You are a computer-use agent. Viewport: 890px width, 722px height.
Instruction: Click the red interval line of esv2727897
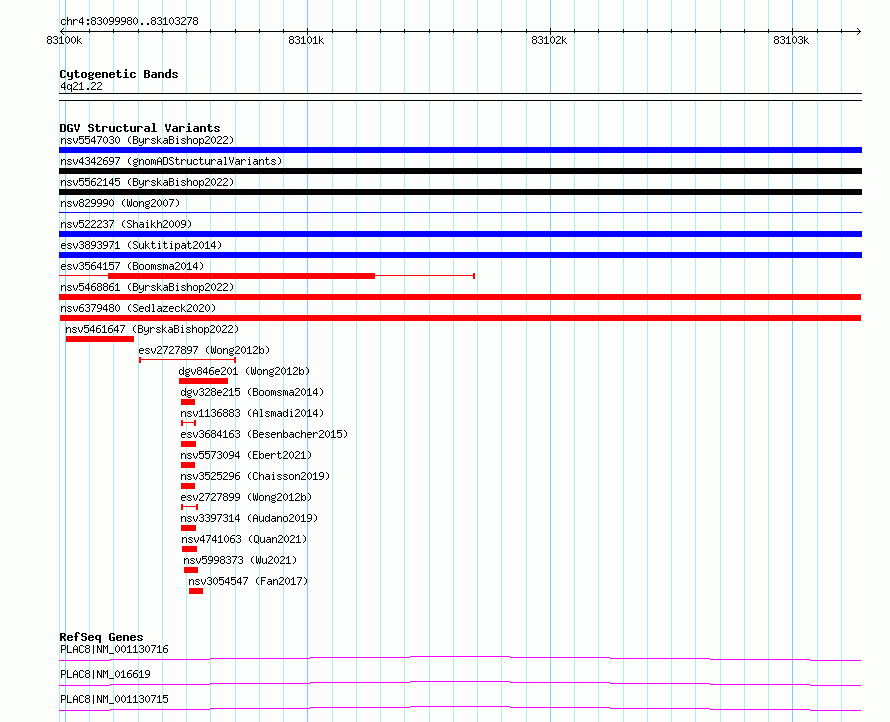click(x=187, y=360)
